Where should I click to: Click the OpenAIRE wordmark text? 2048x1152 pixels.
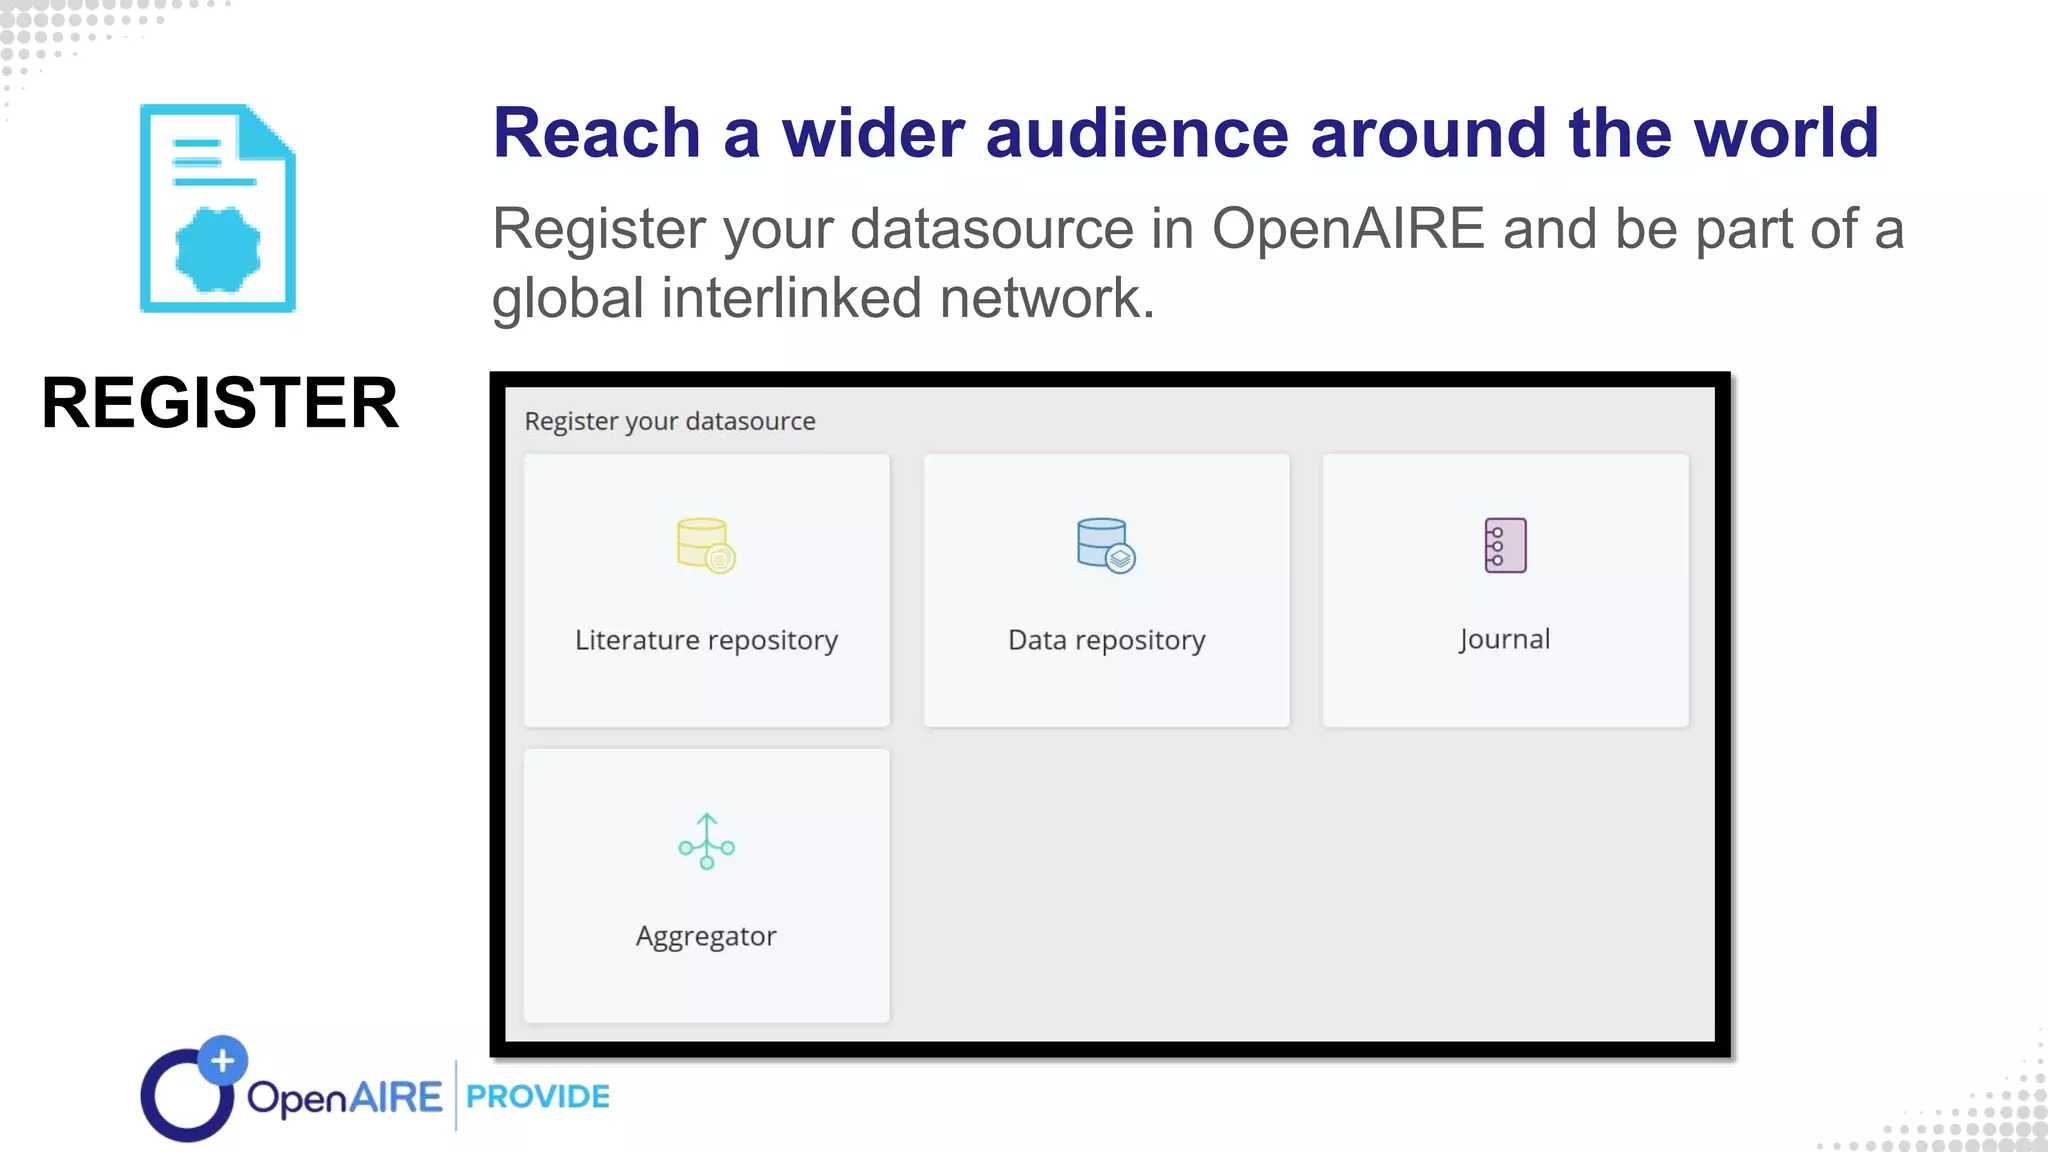(344, 1098)
